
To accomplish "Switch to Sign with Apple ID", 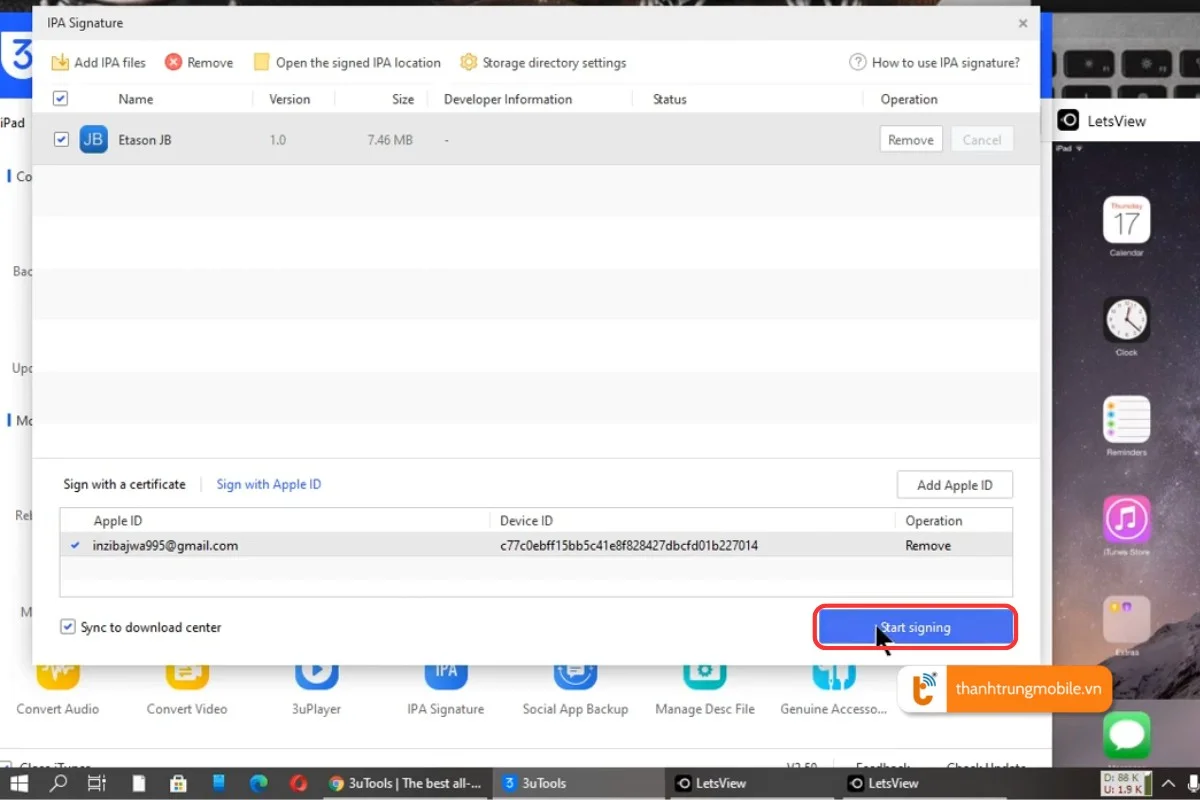I will (268, 484).
